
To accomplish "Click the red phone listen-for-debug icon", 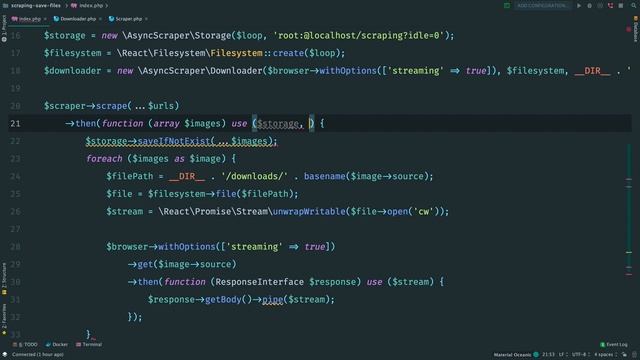I will tap(610, 6).
